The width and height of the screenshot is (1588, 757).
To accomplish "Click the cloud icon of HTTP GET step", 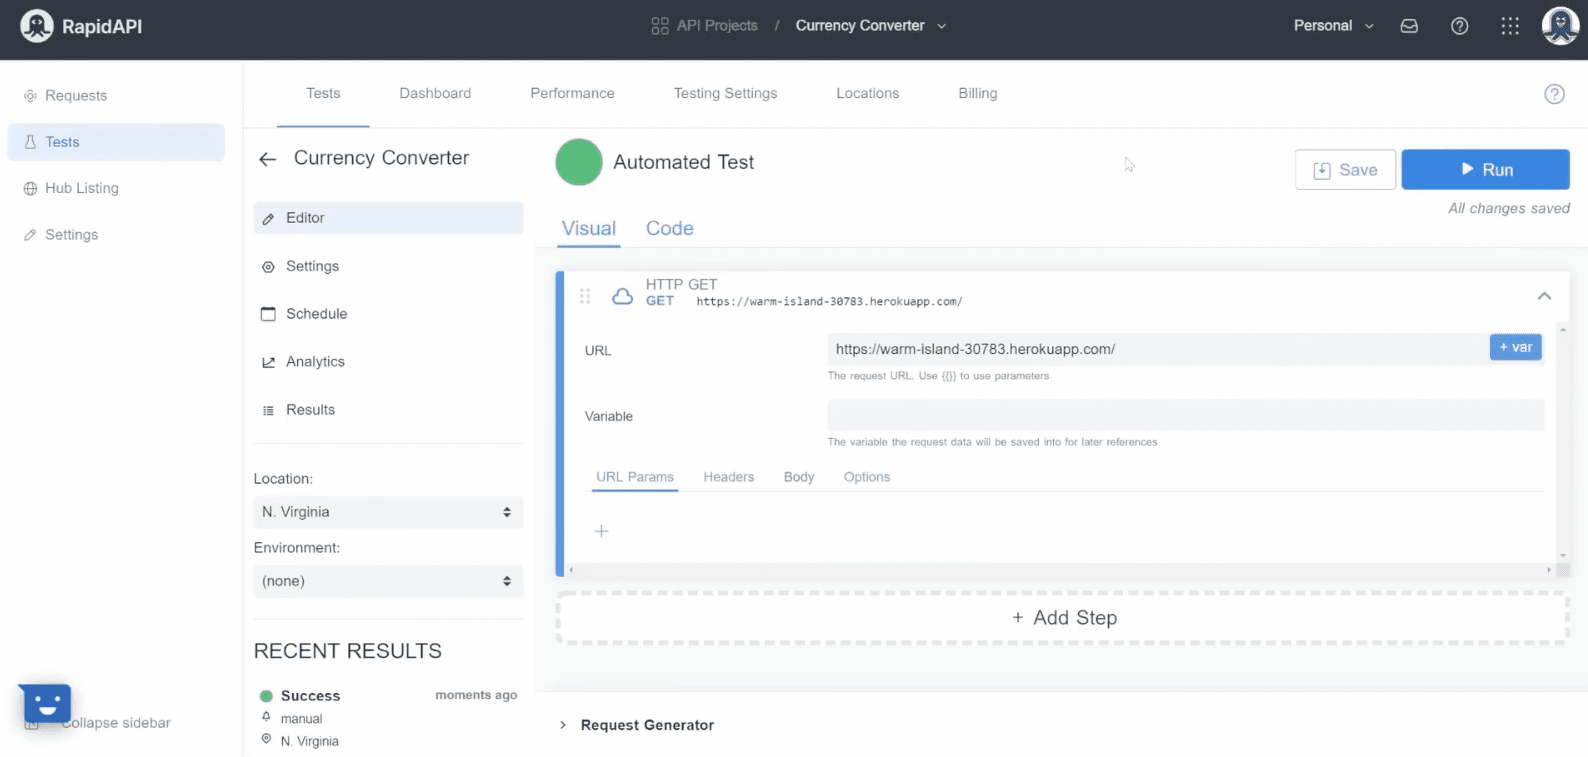I will point(622,296).
